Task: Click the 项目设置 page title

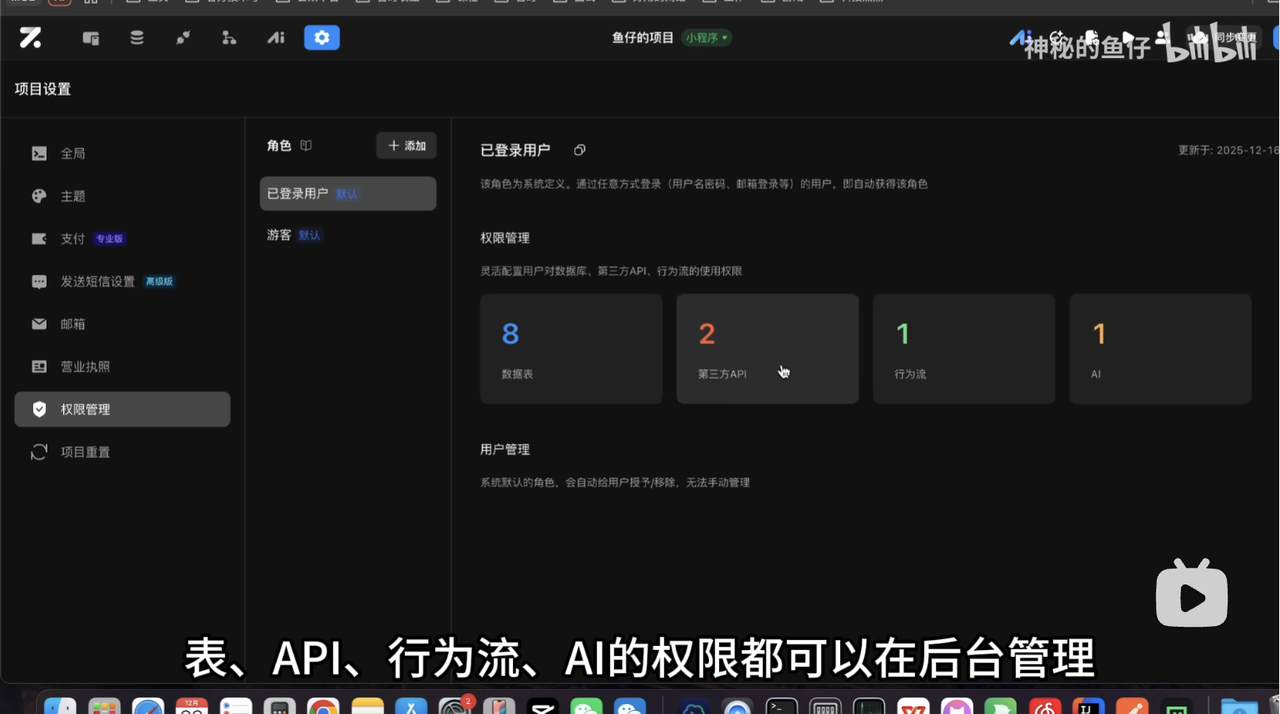Action: [x=43, y=89]
